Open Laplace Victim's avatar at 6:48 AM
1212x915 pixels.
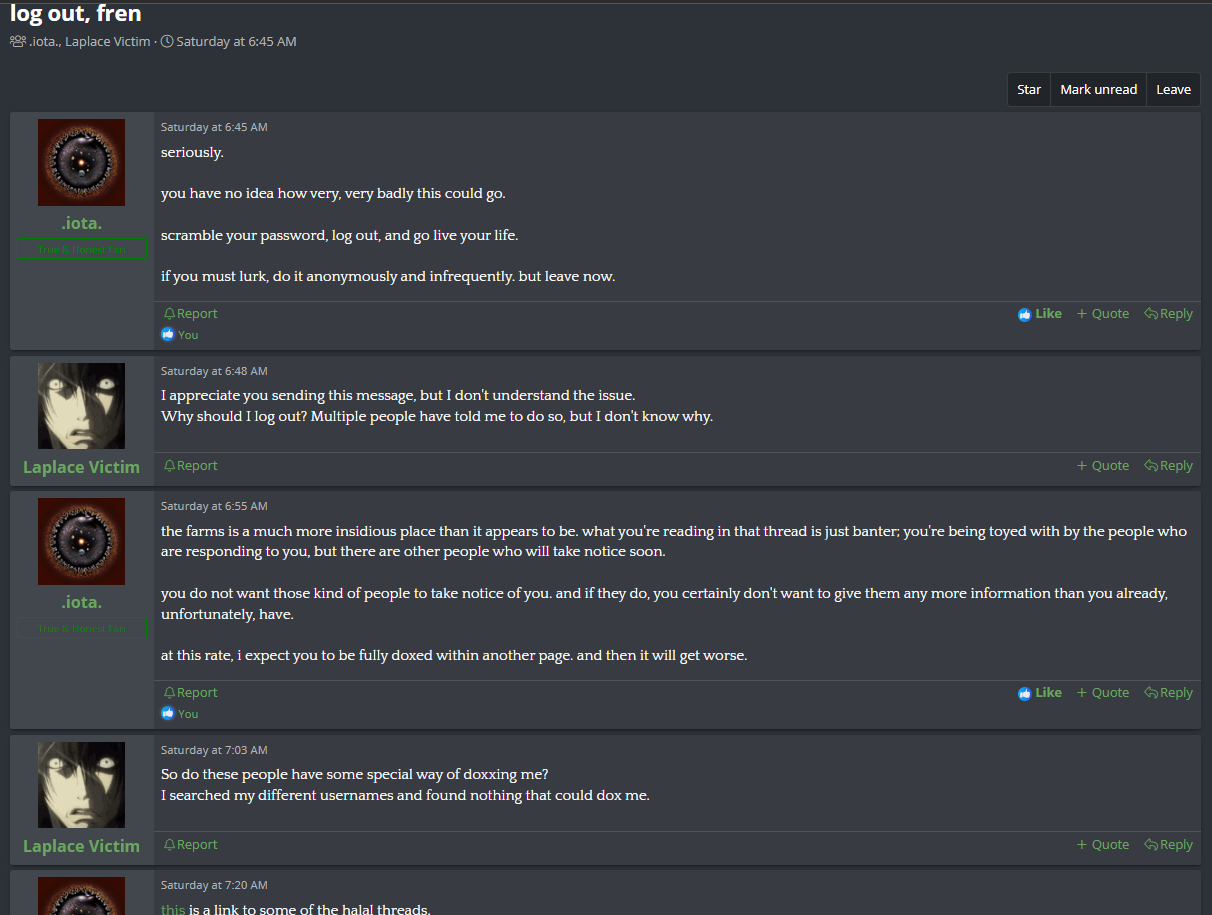[82, 406]
